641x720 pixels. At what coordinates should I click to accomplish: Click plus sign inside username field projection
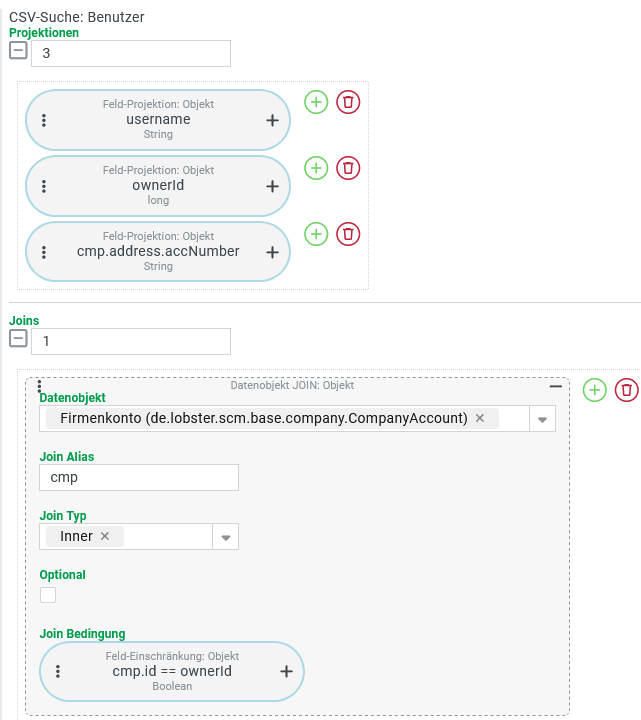pos(272,120)
